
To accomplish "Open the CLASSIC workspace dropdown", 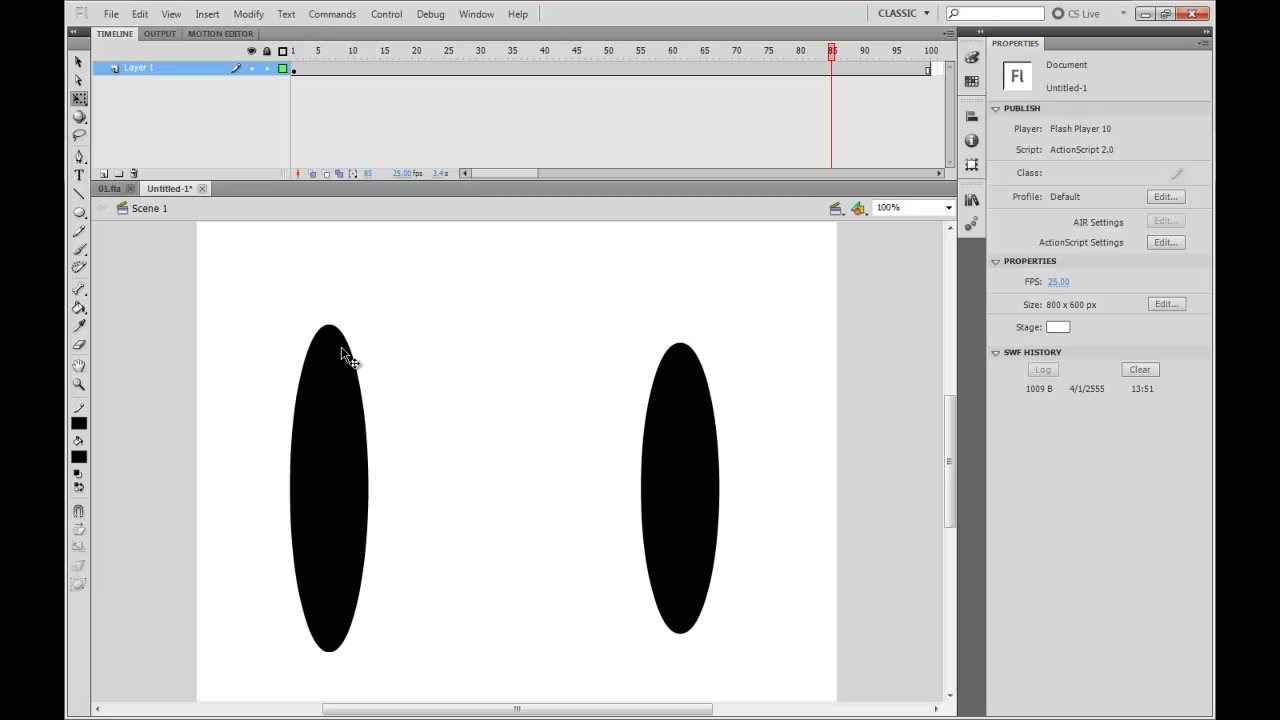I will click(x=904, y=13).
